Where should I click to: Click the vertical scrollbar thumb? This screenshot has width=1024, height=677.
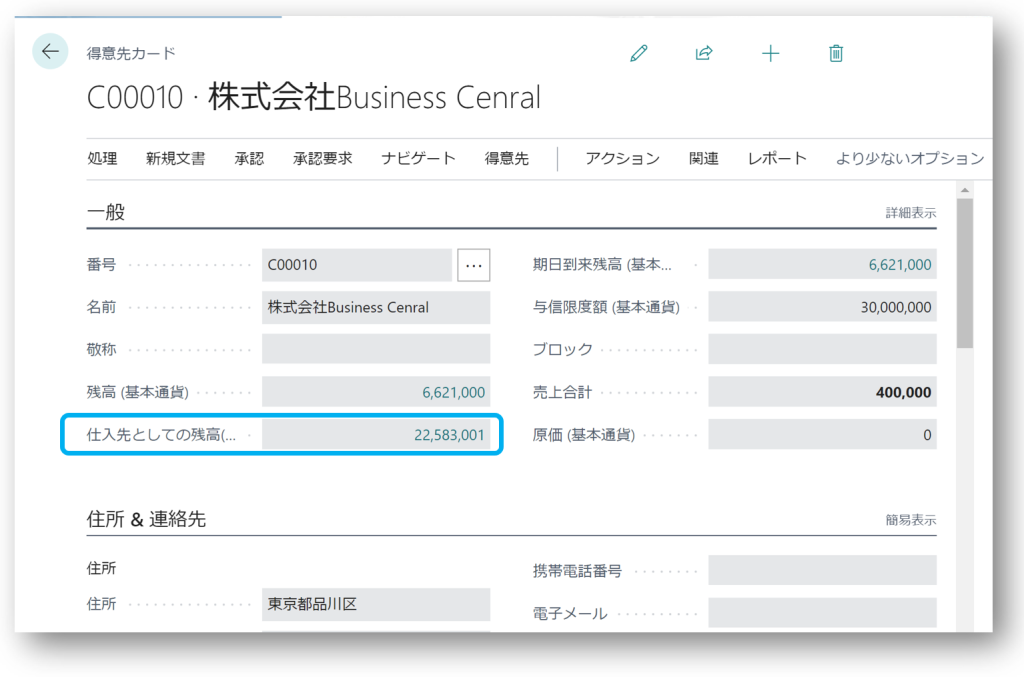click(x=965, y=273)
